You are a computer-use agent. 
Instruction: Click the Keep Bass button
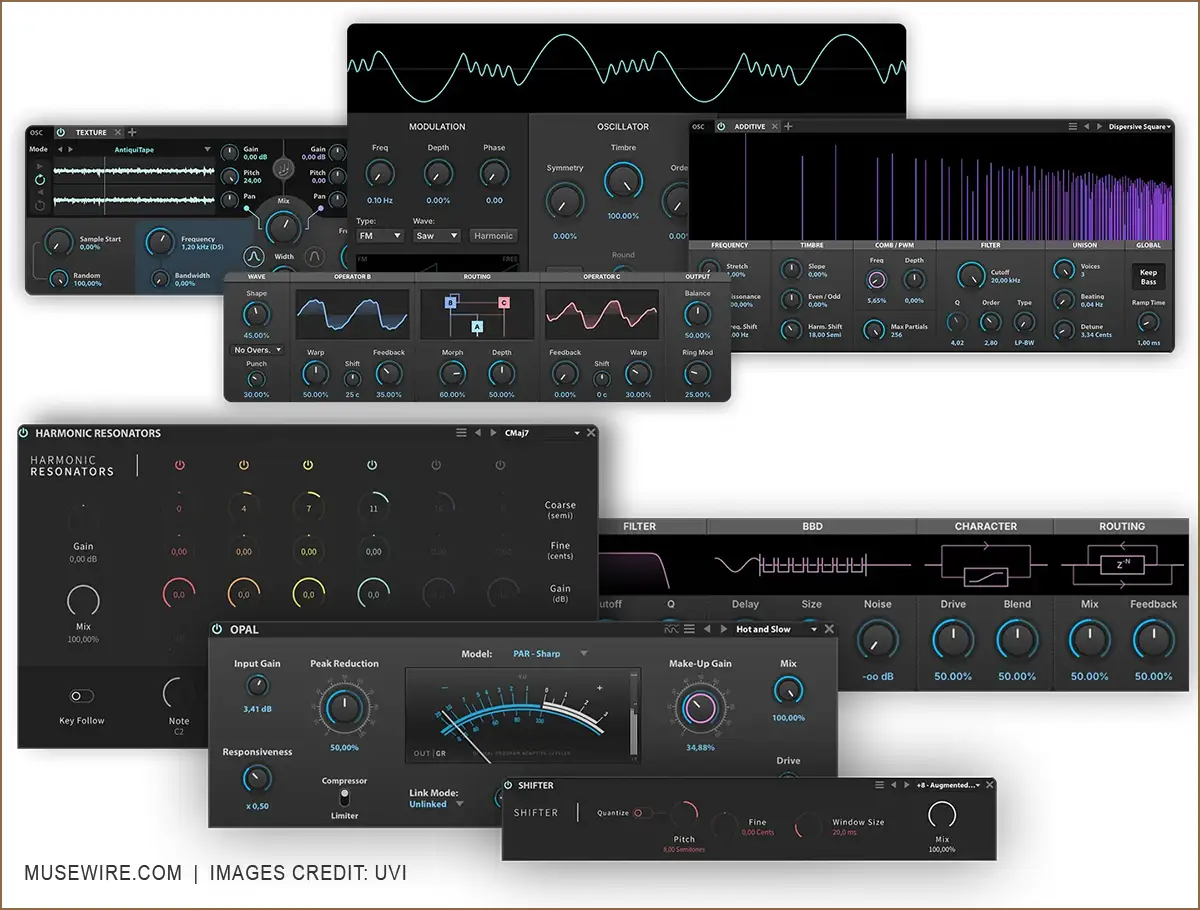[x=1148, y=277]
